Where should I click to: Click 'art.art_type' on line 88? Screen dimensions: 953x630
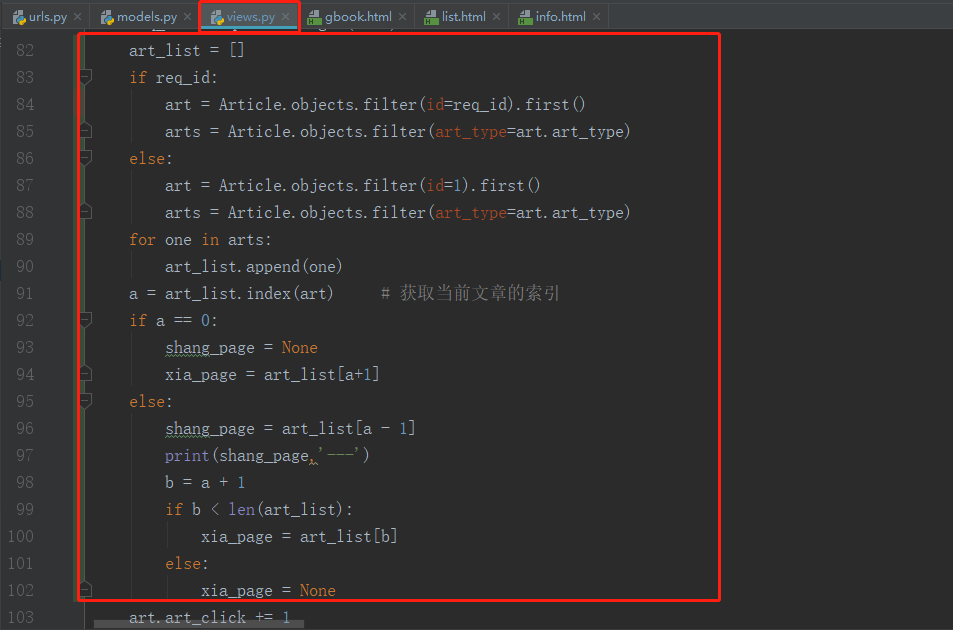point(569,213)
